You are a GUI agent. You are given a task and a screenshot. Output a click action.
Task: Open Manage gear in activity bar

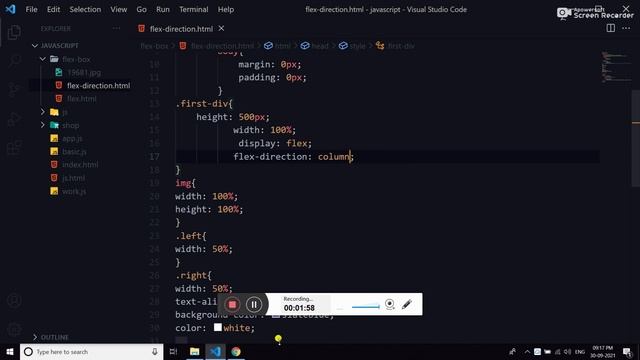pyautogui.click(x=14, y=329)
